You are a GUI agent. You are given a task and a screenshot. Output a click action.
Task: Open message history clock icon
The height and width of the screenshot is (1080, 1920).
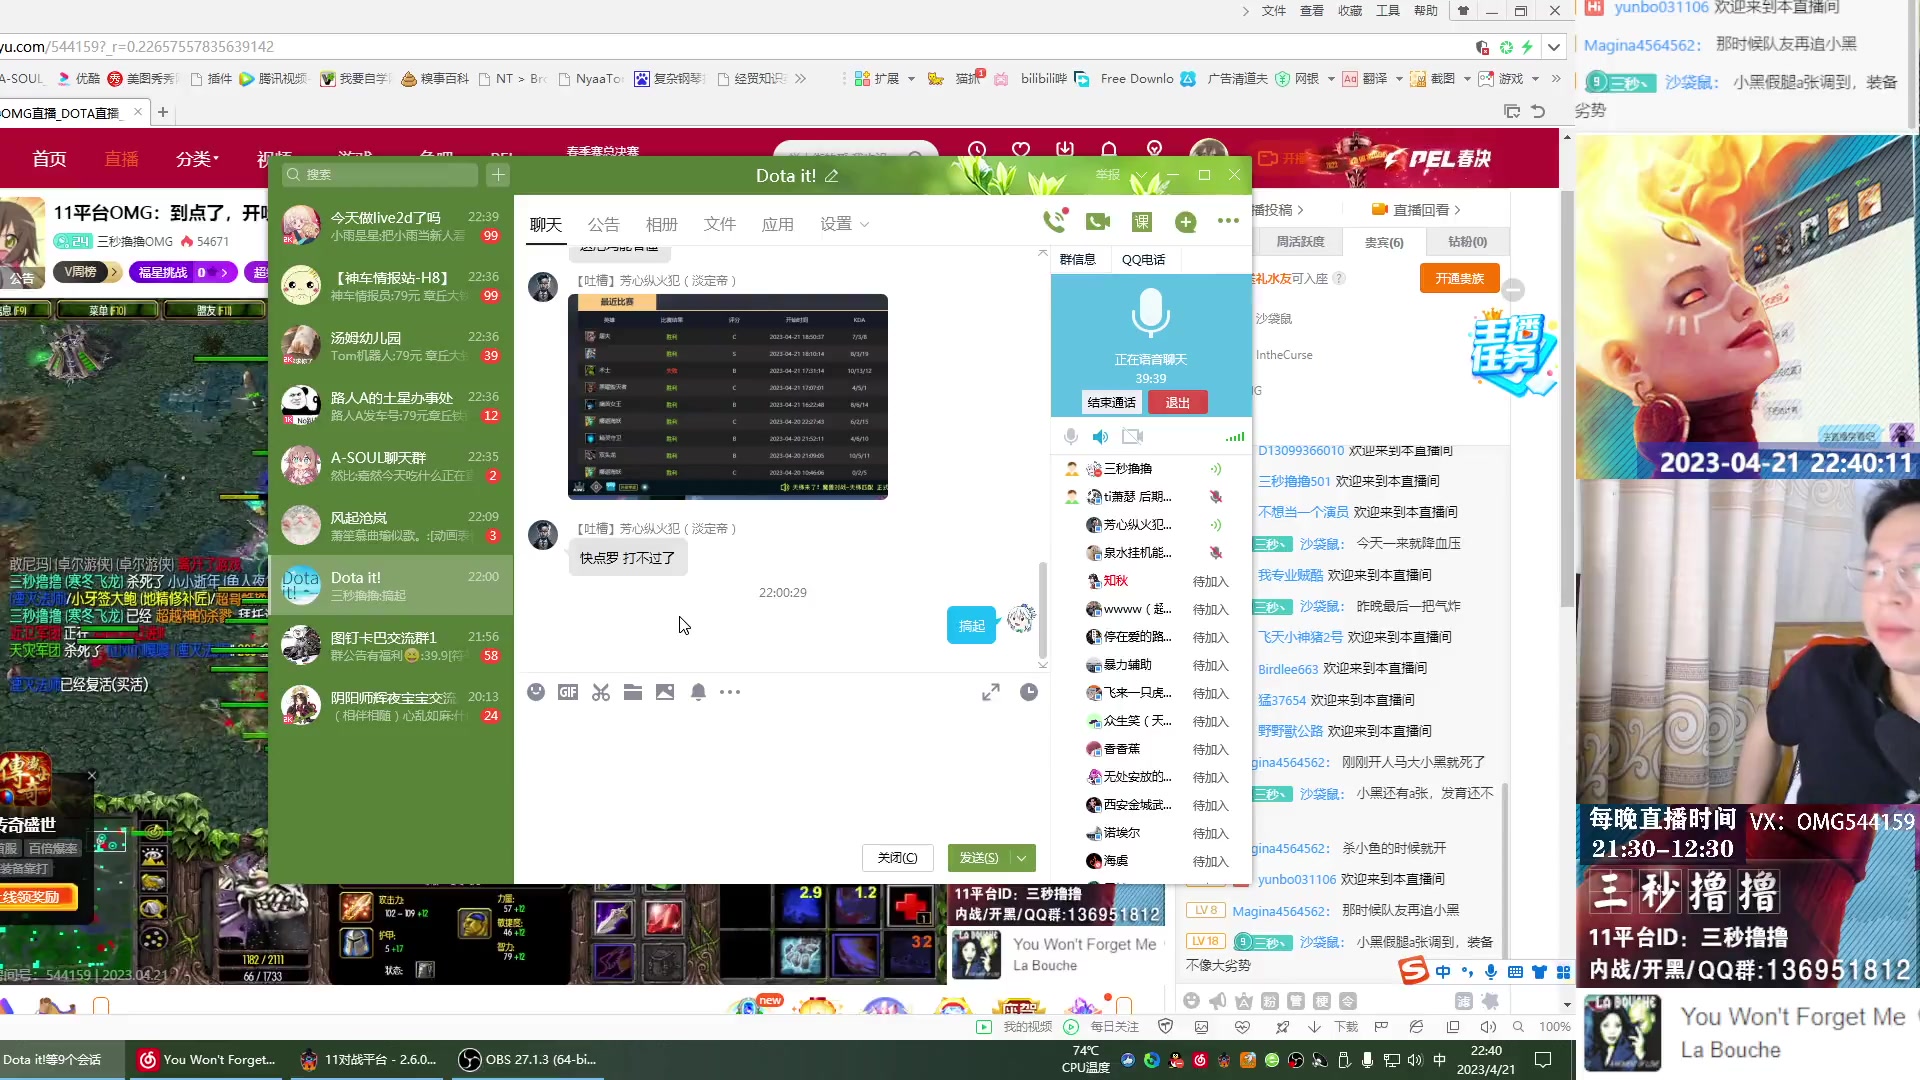[1029, 692]
